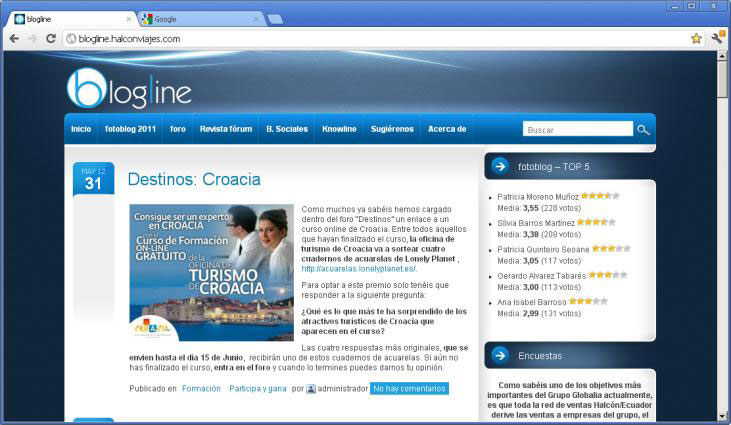Open Silvia Barros Martínez in the top 5 list

pyautogui.click(x=536, y=223)
